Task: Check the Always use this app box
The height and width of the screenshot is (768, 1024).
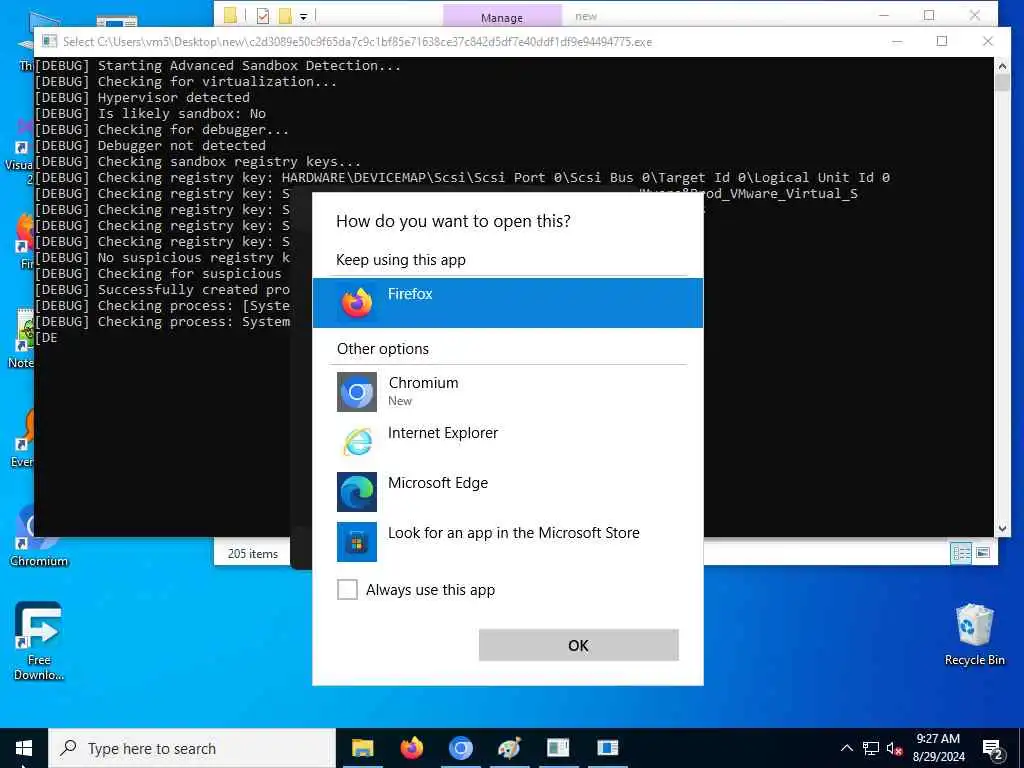Action: [x=347, y=589]
